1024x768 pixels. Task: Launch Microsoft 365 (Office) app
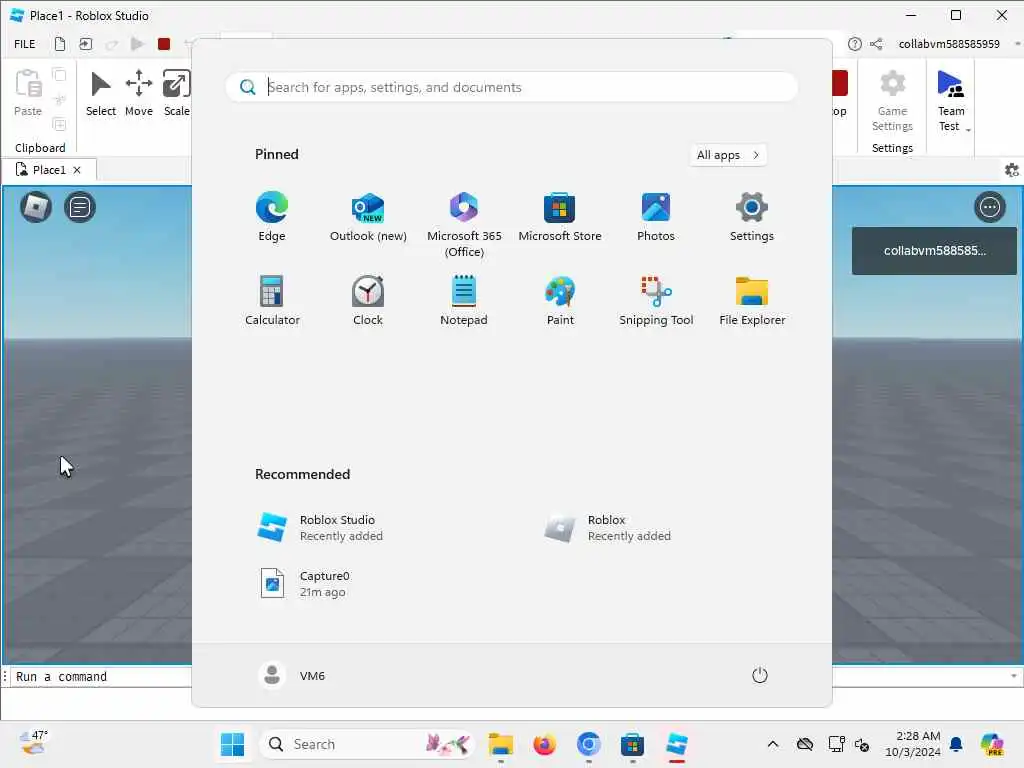pyautogui.click(x=464, y=225)
